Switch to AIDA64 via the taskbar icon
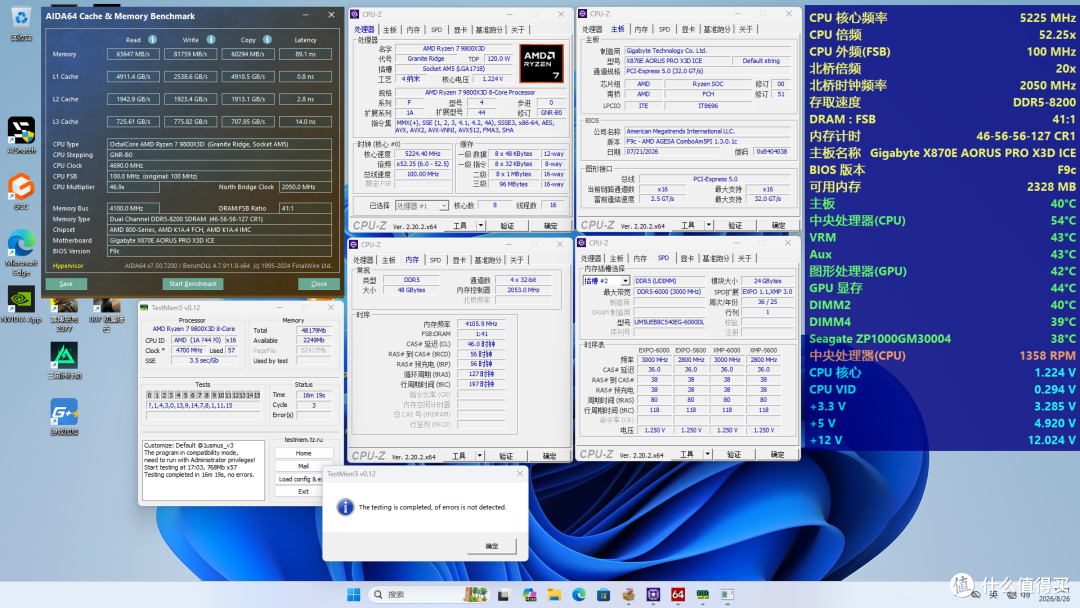The width and height of the screenshot is (1080, 608). click(x=678, y=594)
